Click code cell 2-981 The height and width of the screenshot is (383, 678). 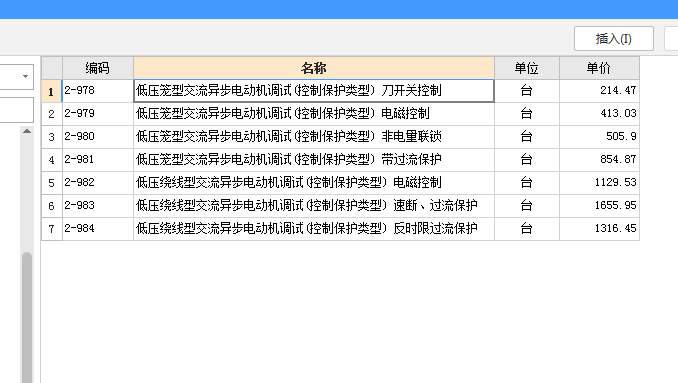click(98, 160)
